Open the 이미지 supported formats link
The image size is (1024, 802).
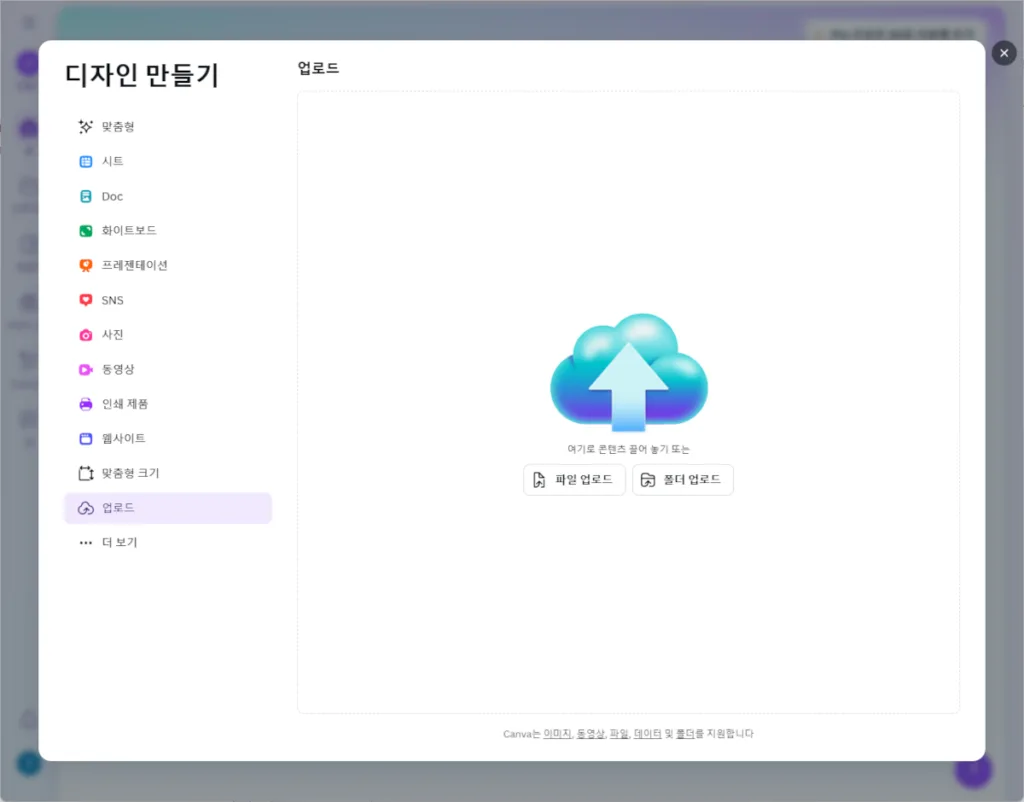tap(557, 734)
